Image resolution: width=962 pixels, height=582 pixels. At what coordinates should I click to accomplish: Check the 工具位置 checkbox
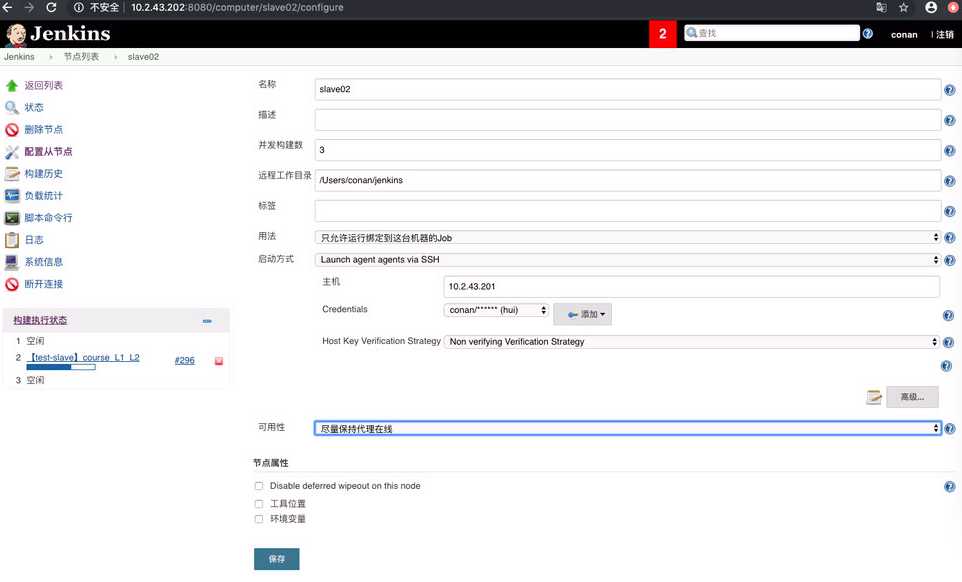(259, 504)
